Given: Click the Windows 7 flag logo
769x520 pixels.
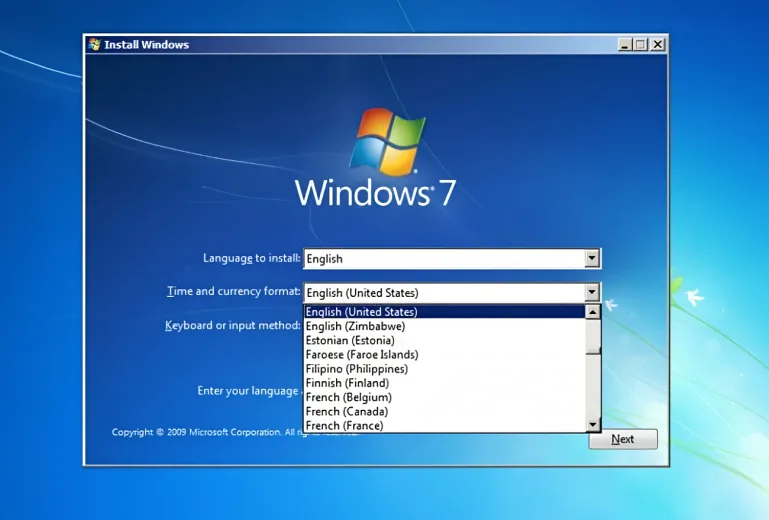Looking at the screenshot, I should point(386,140).
